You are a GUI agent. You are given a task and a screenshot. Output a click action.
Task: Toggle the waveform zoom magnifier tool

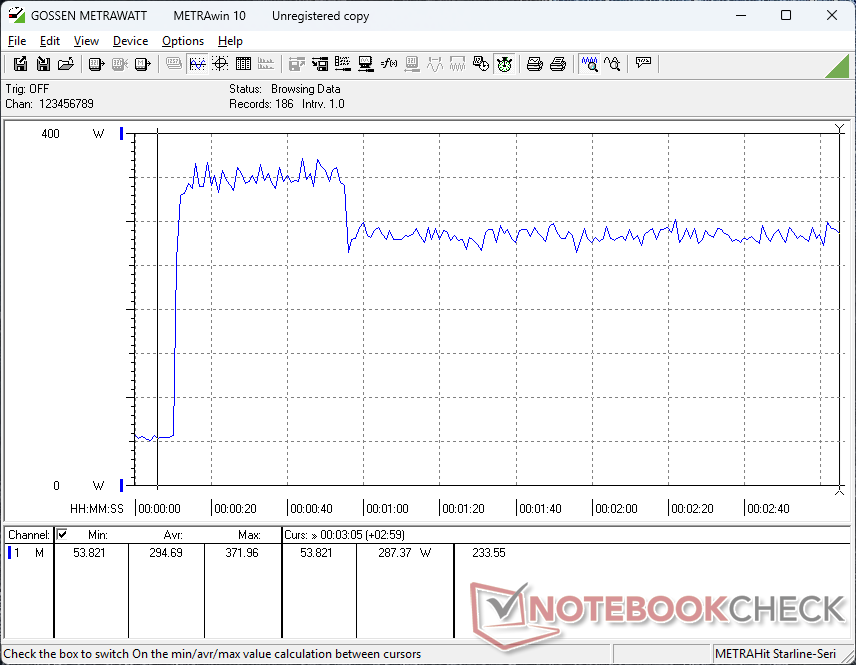(x=590, y=64)
